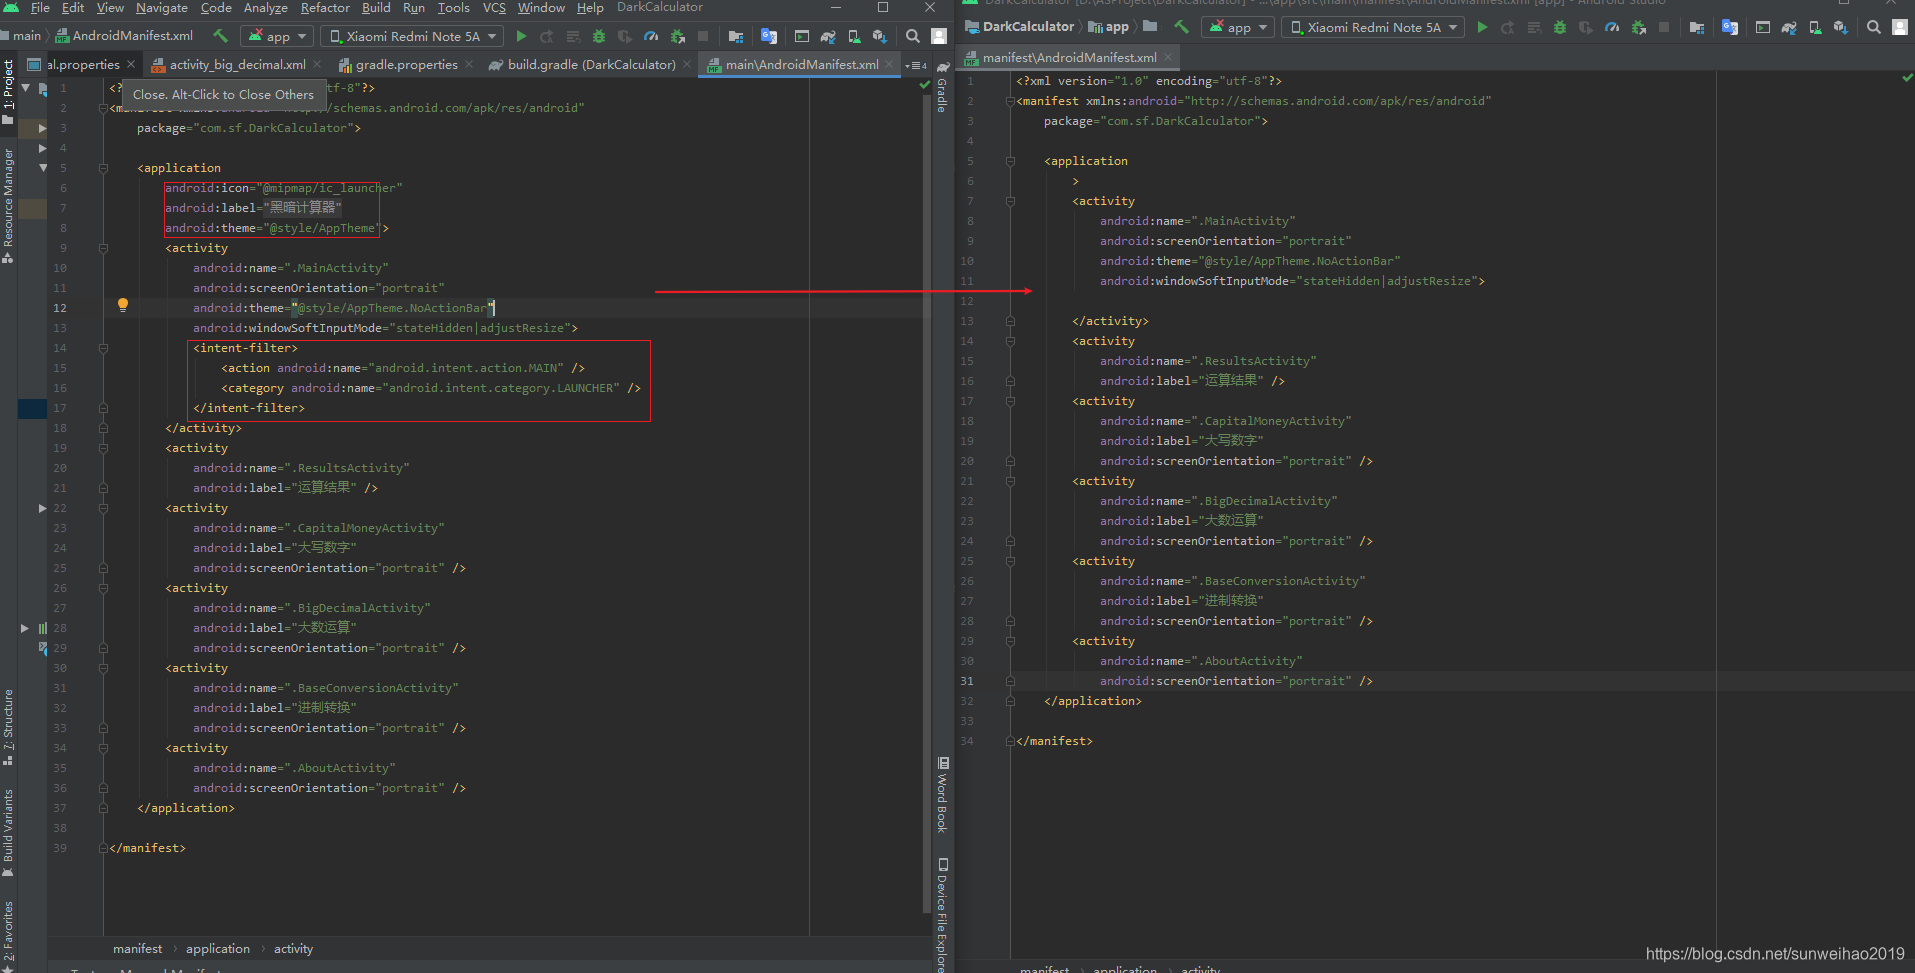Screen dimensions: 1915x973
Task: Close the gradle.properties tab
Action: 469,65
